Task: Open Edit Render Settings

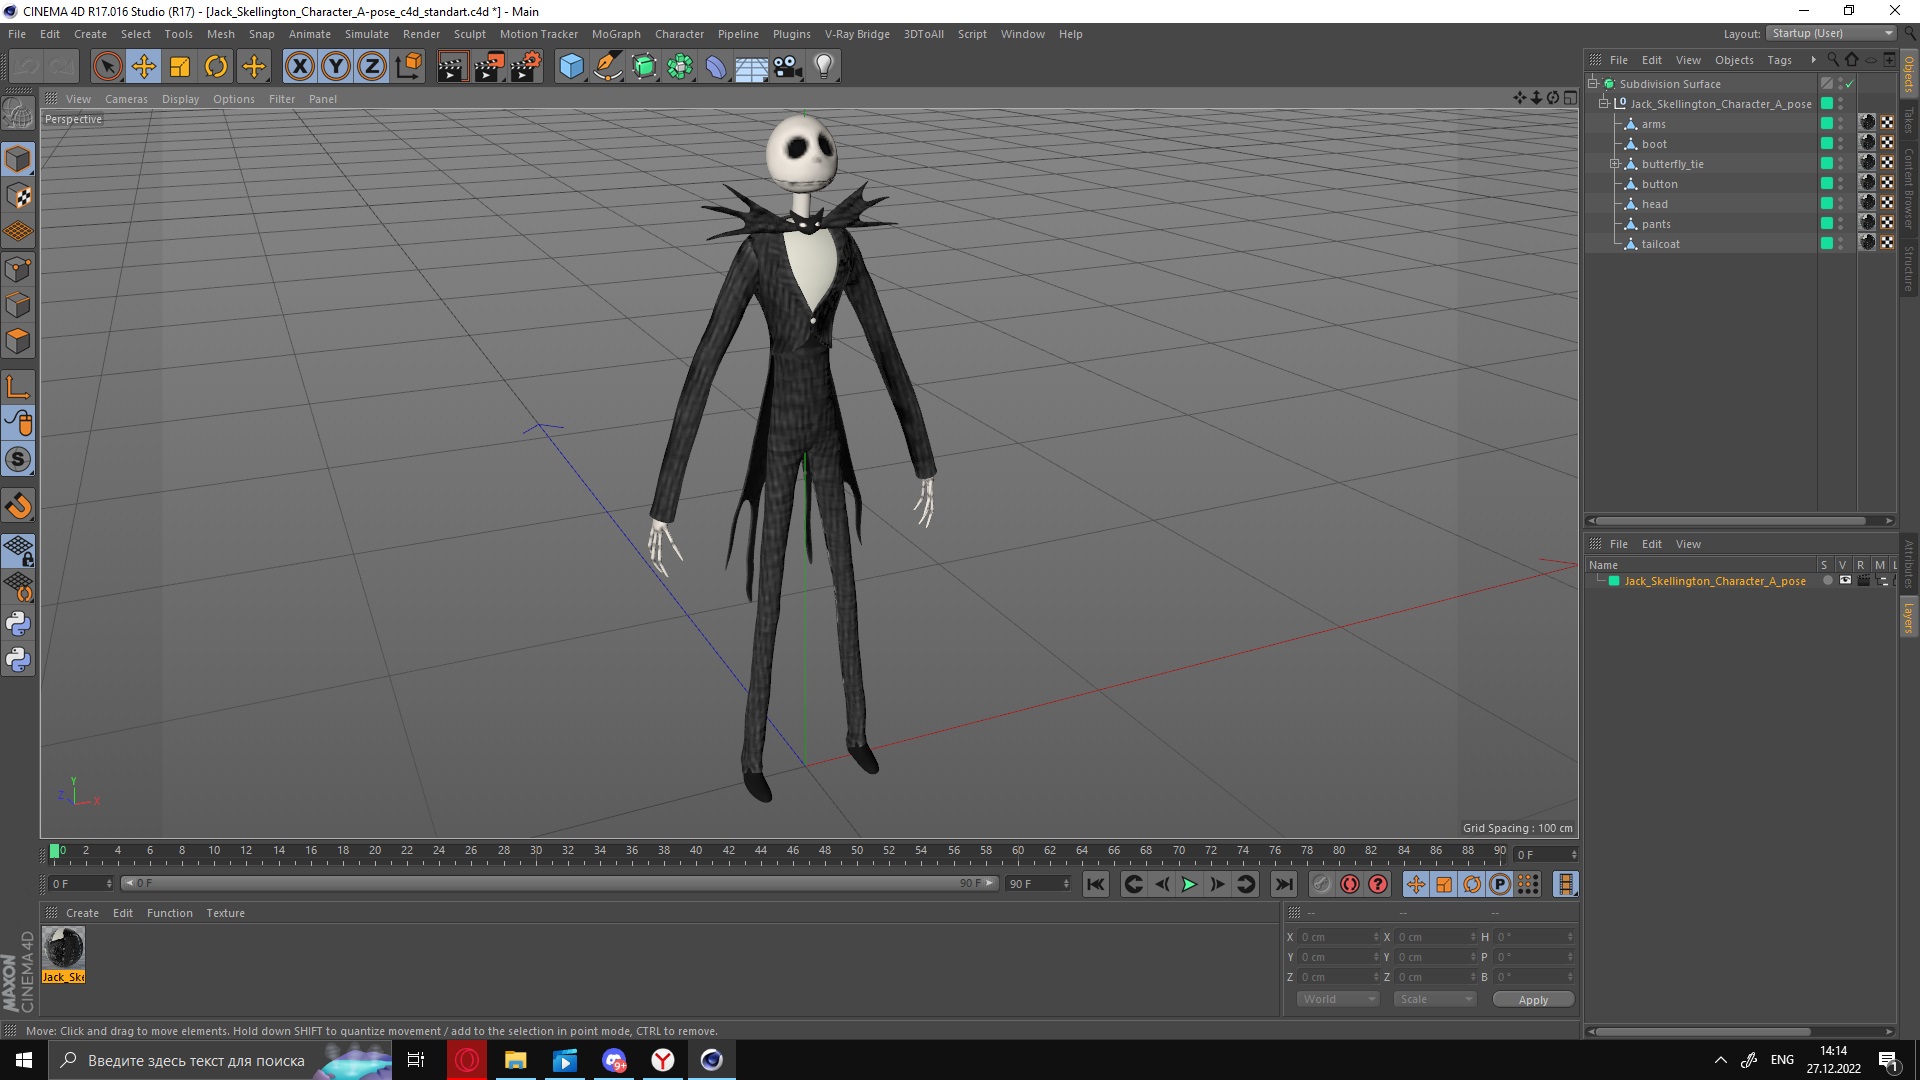Action: point(526,67)
